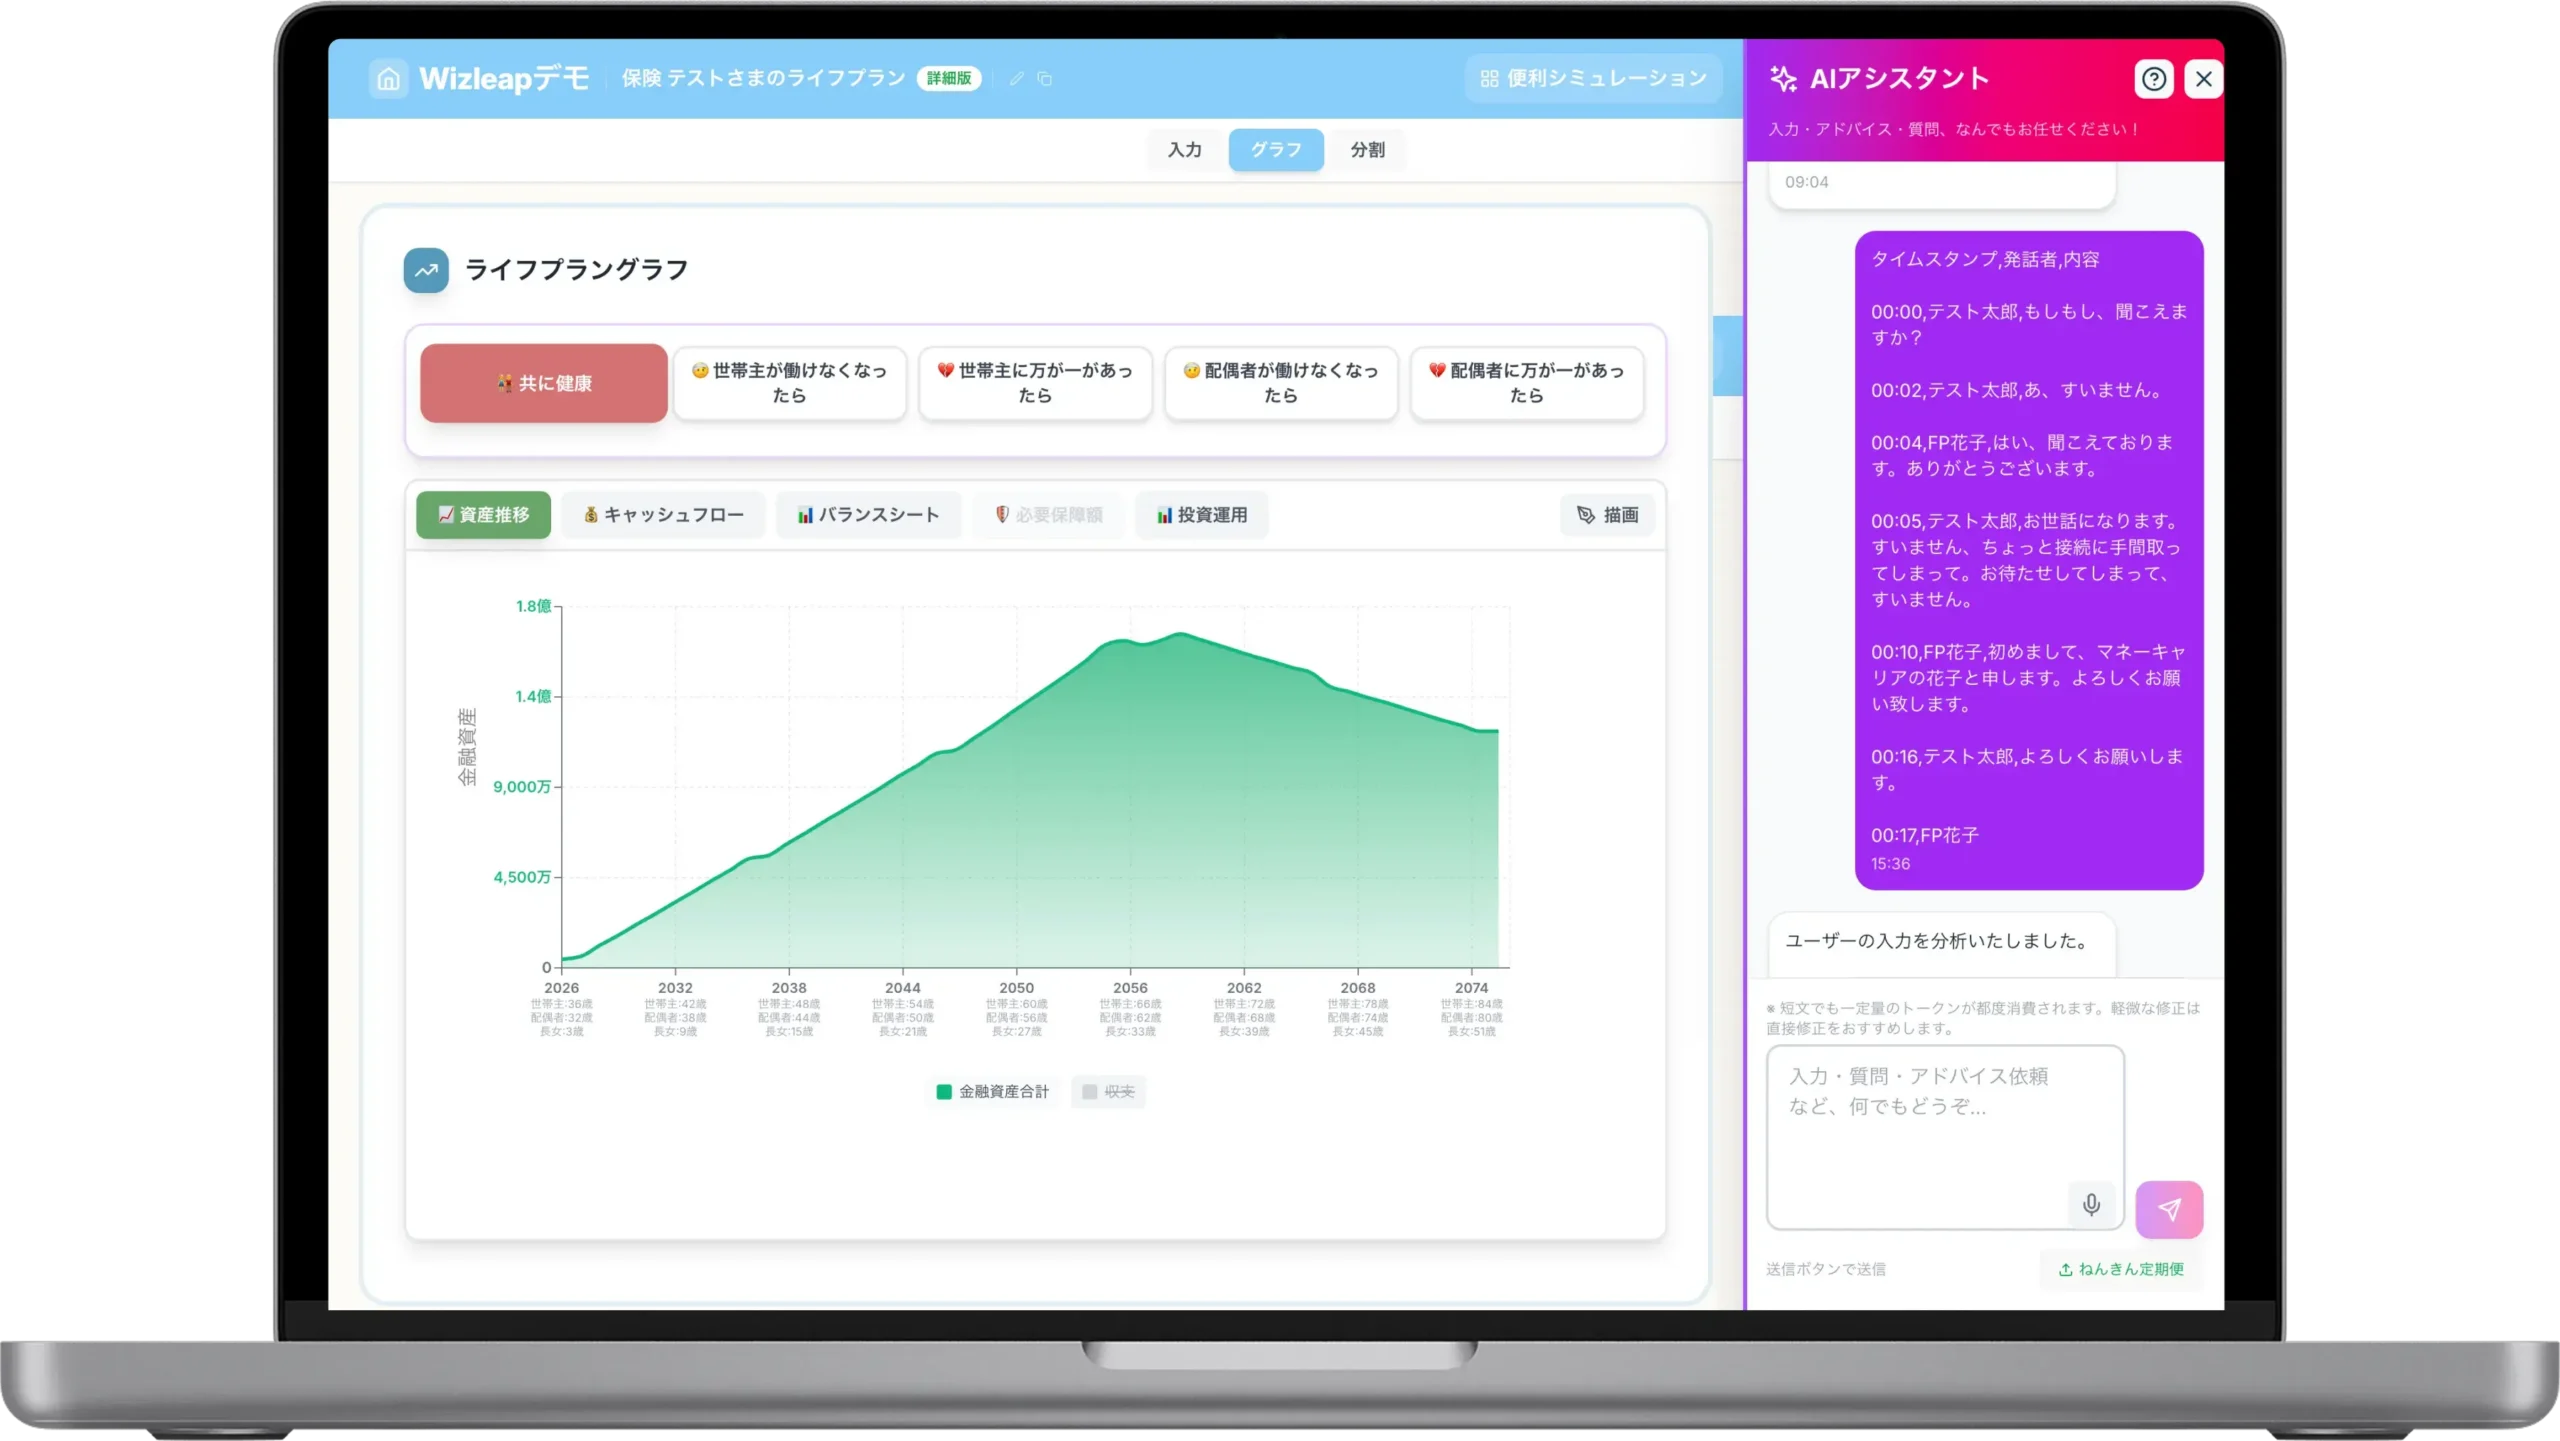Switch to the 入力 tab

click(1185, 150)
